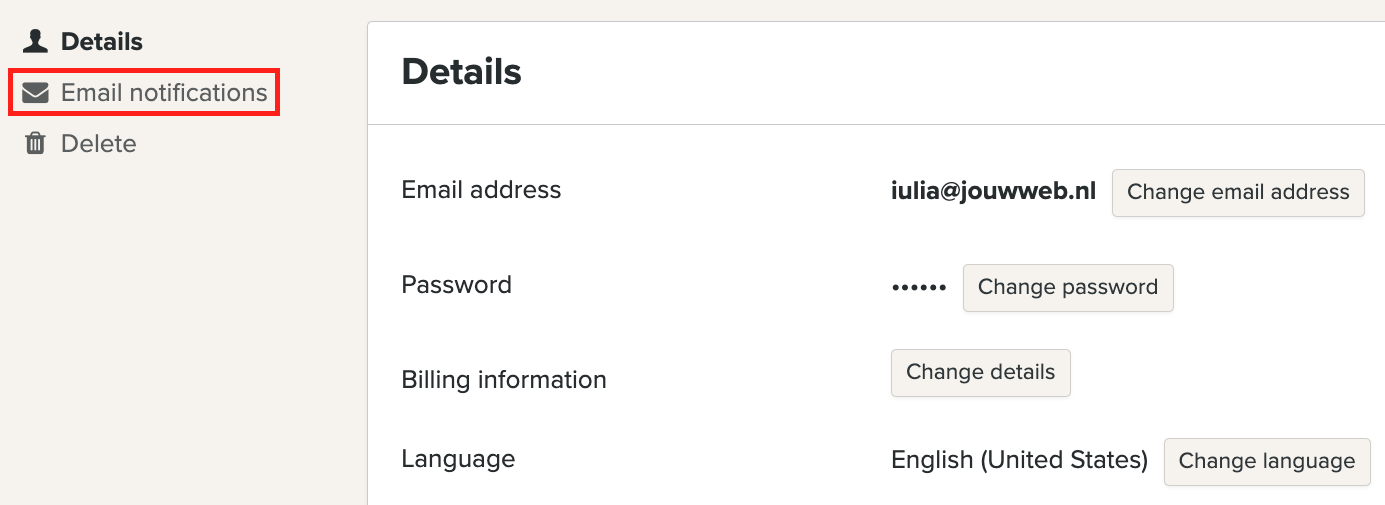Screen dimensions: 1385x505
Task: Open the Details section in sidebar
Action: [101, 42]
